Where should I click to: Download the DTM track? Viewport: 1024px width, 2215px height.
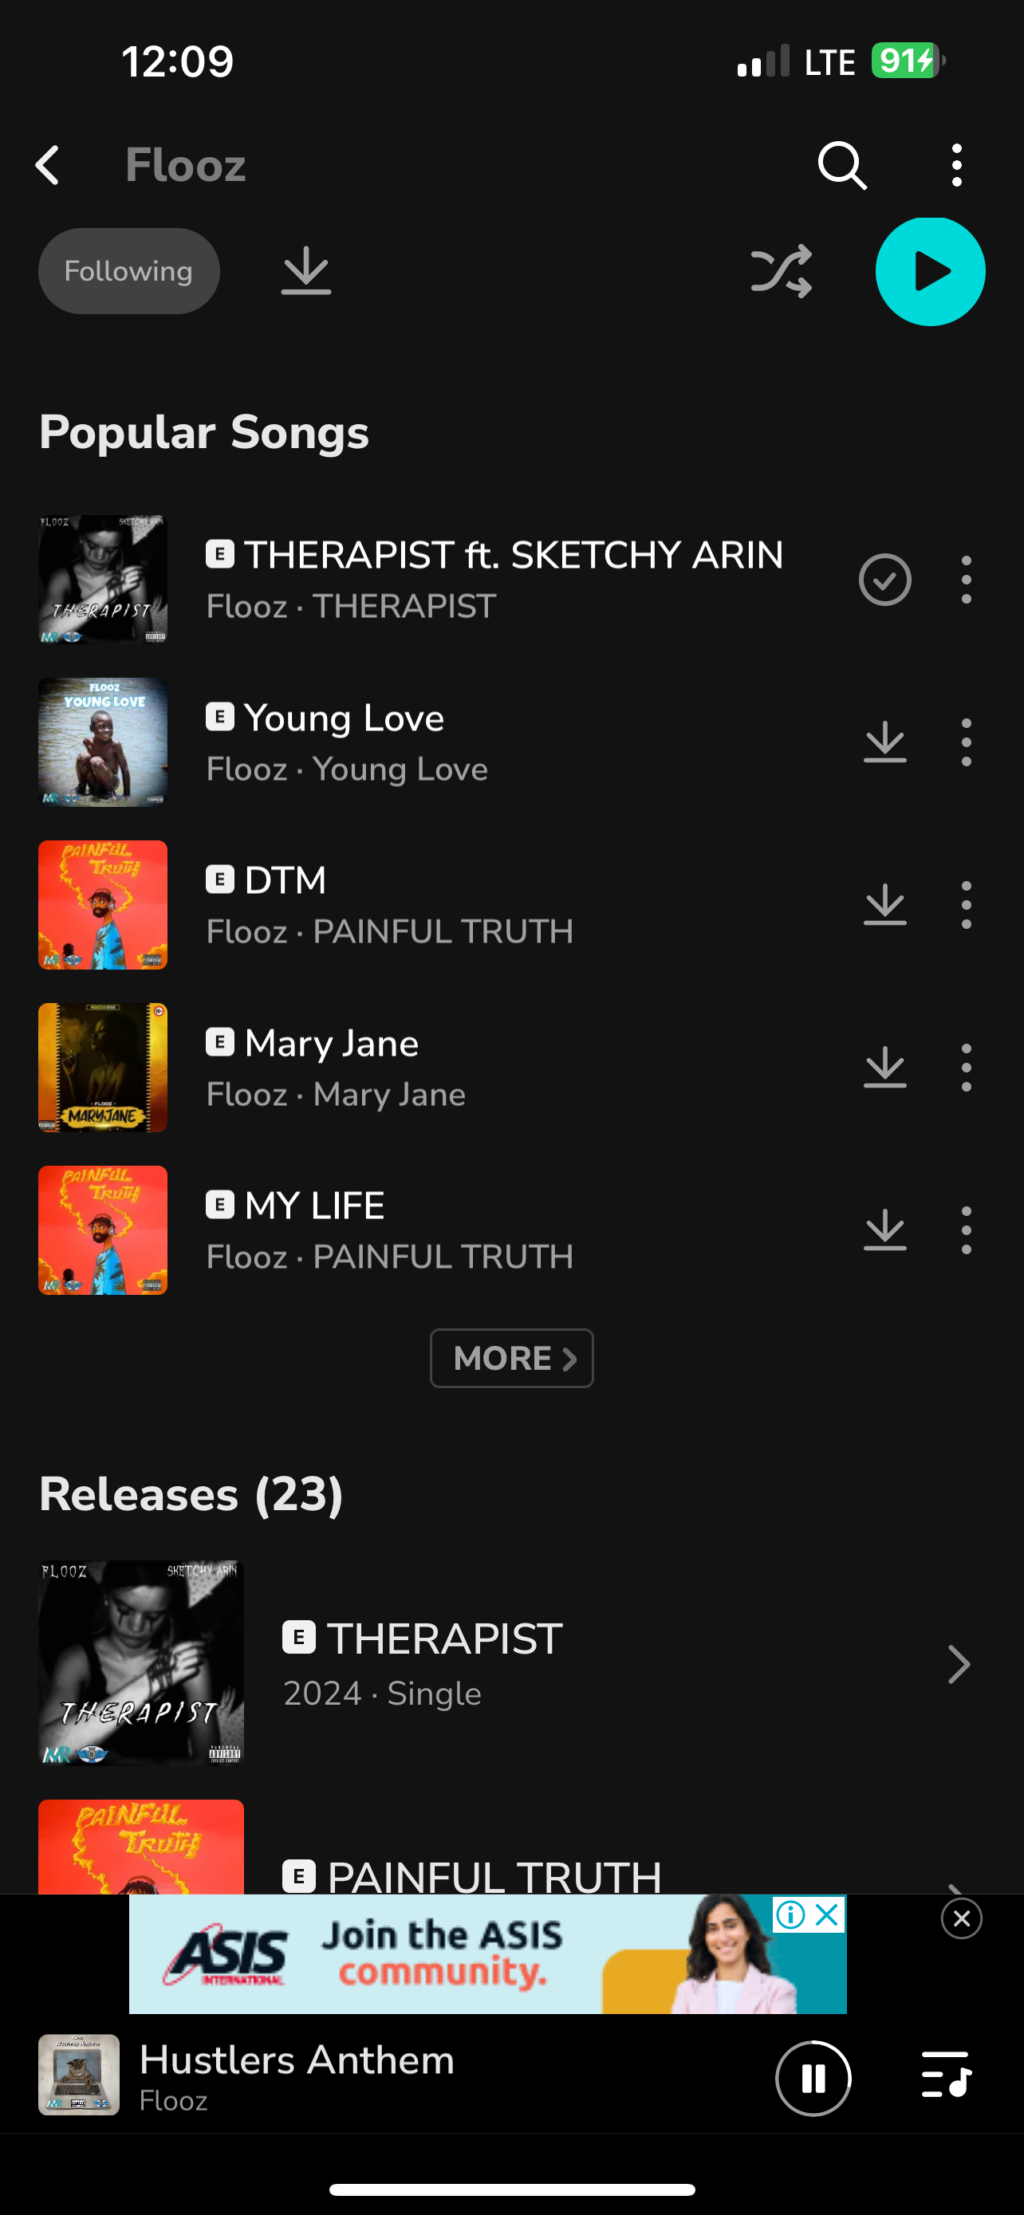pos(885,905)
